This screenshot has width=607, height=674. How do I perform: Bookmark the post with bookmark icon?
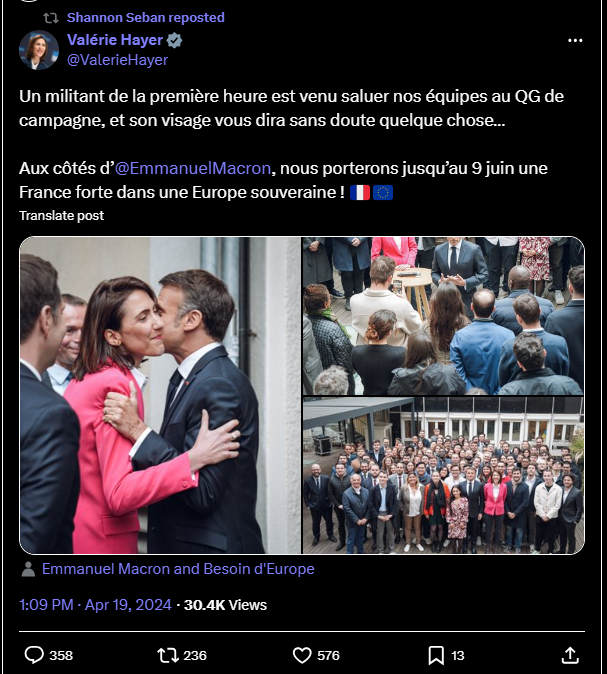tap(436, 656)
